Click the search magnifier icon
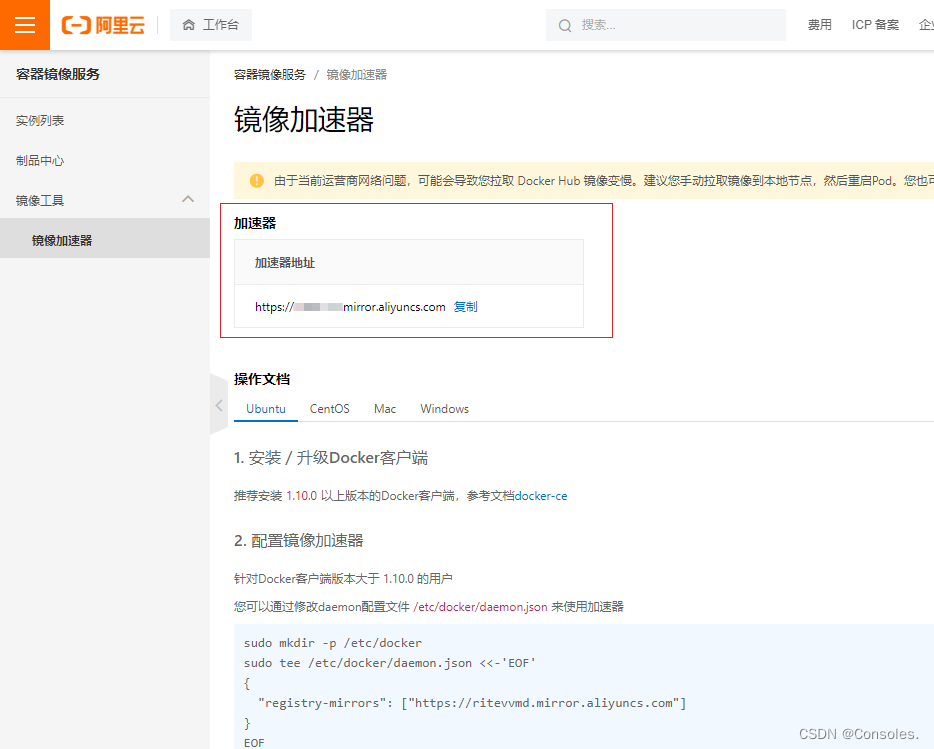Screen dimensions: 934x749 [x=565, y=25]
